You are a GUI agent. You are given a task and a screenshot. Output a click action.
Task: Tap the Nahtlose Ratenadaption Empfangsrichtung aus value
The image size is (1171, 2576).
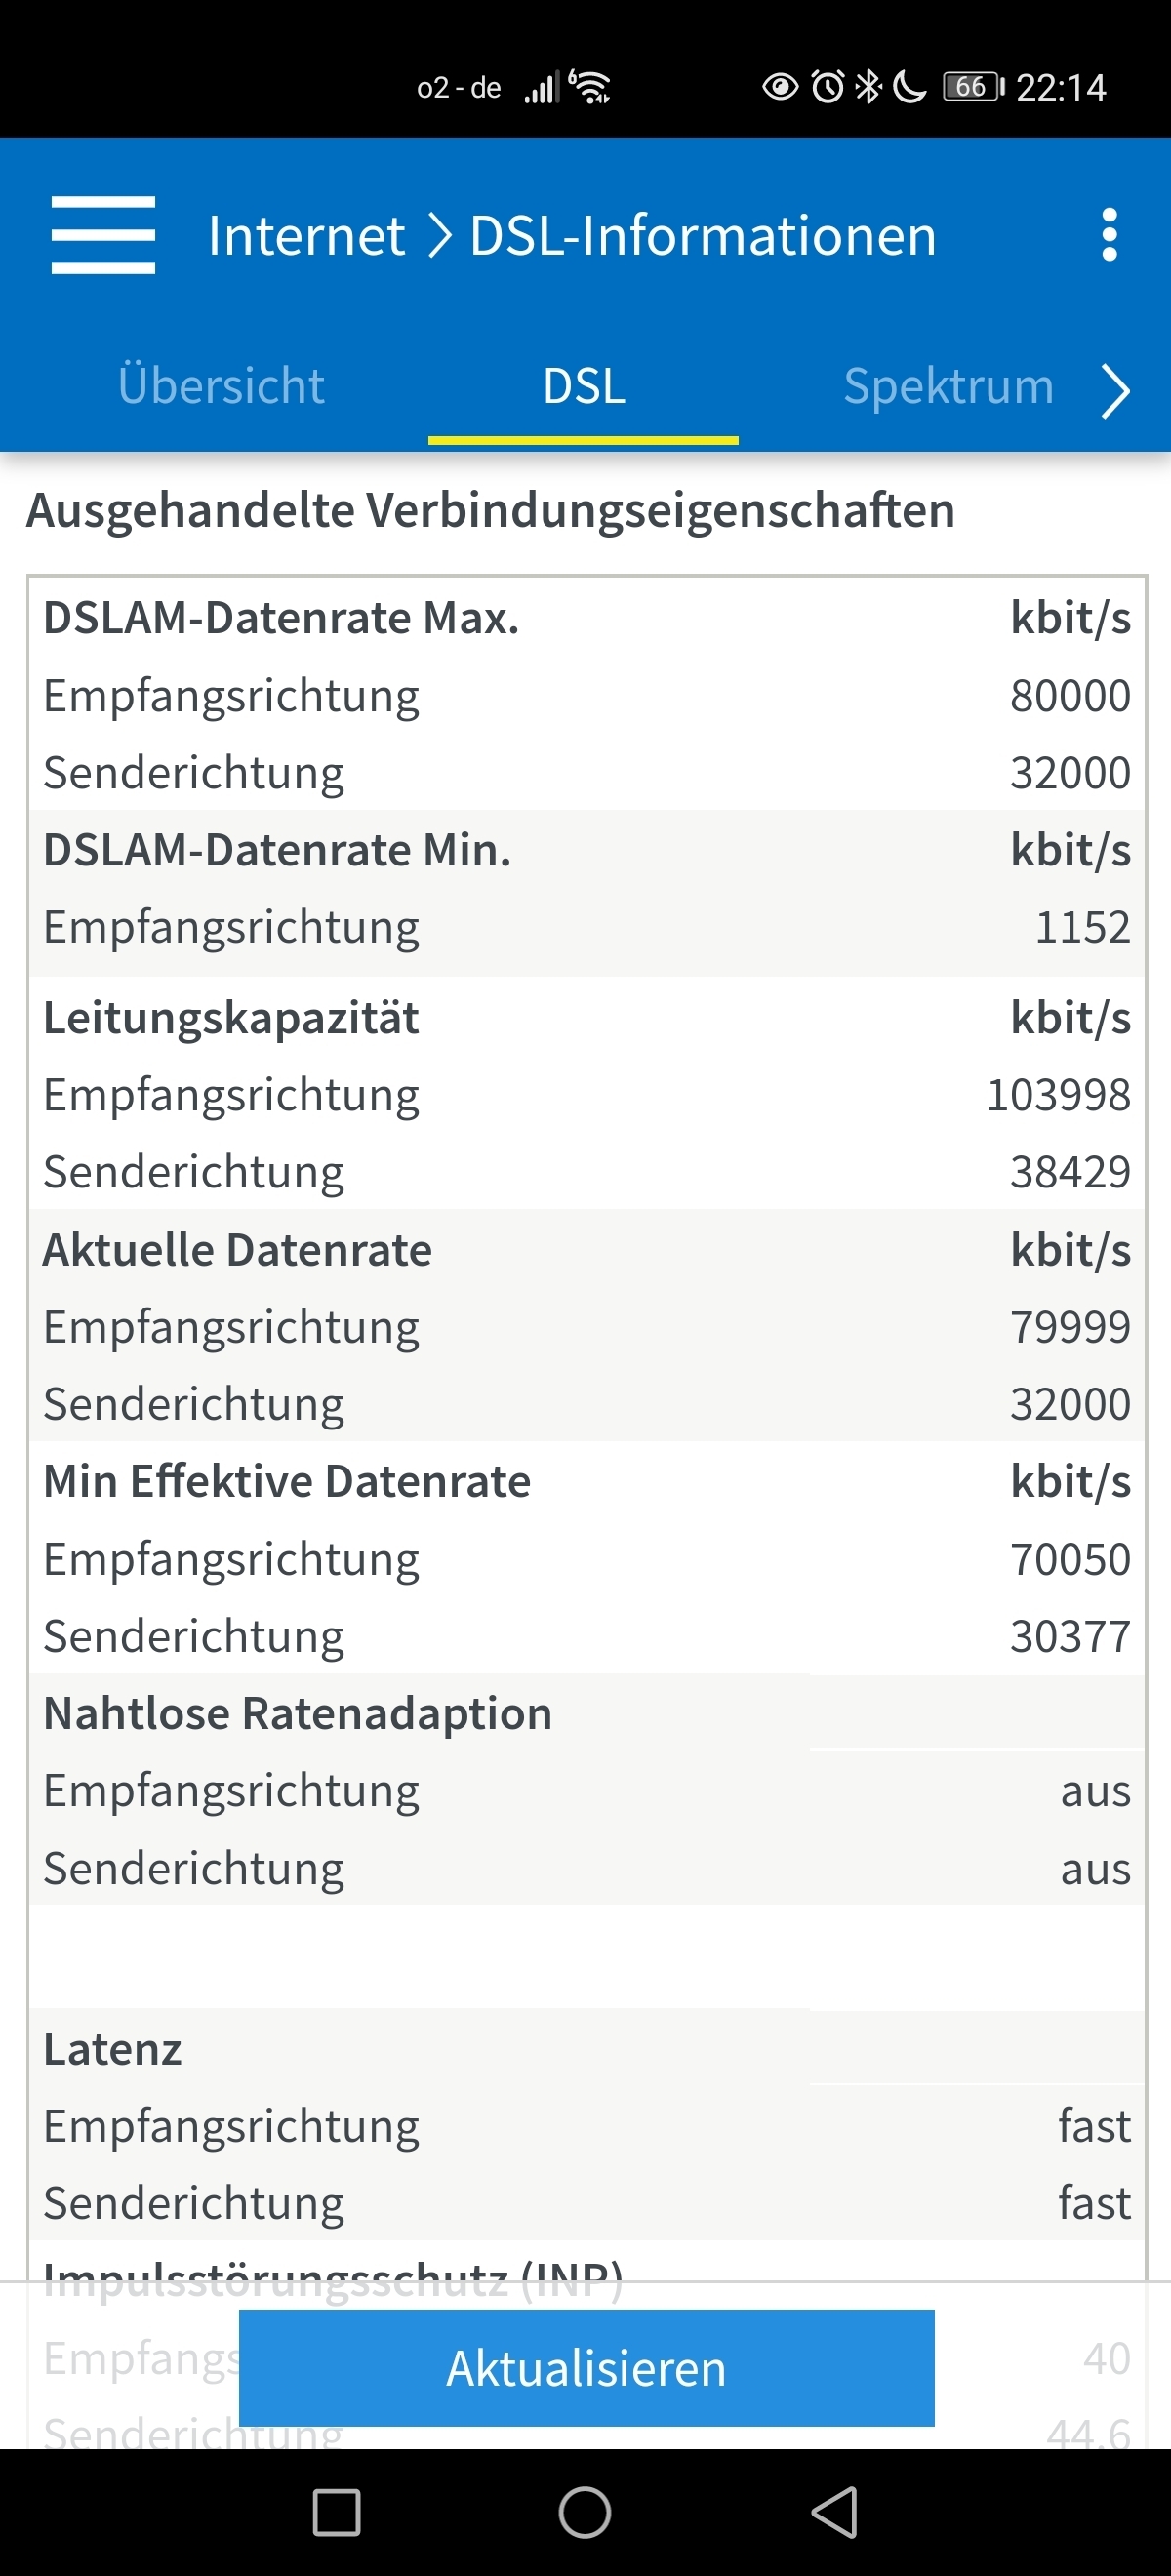click(1096, 1790)
